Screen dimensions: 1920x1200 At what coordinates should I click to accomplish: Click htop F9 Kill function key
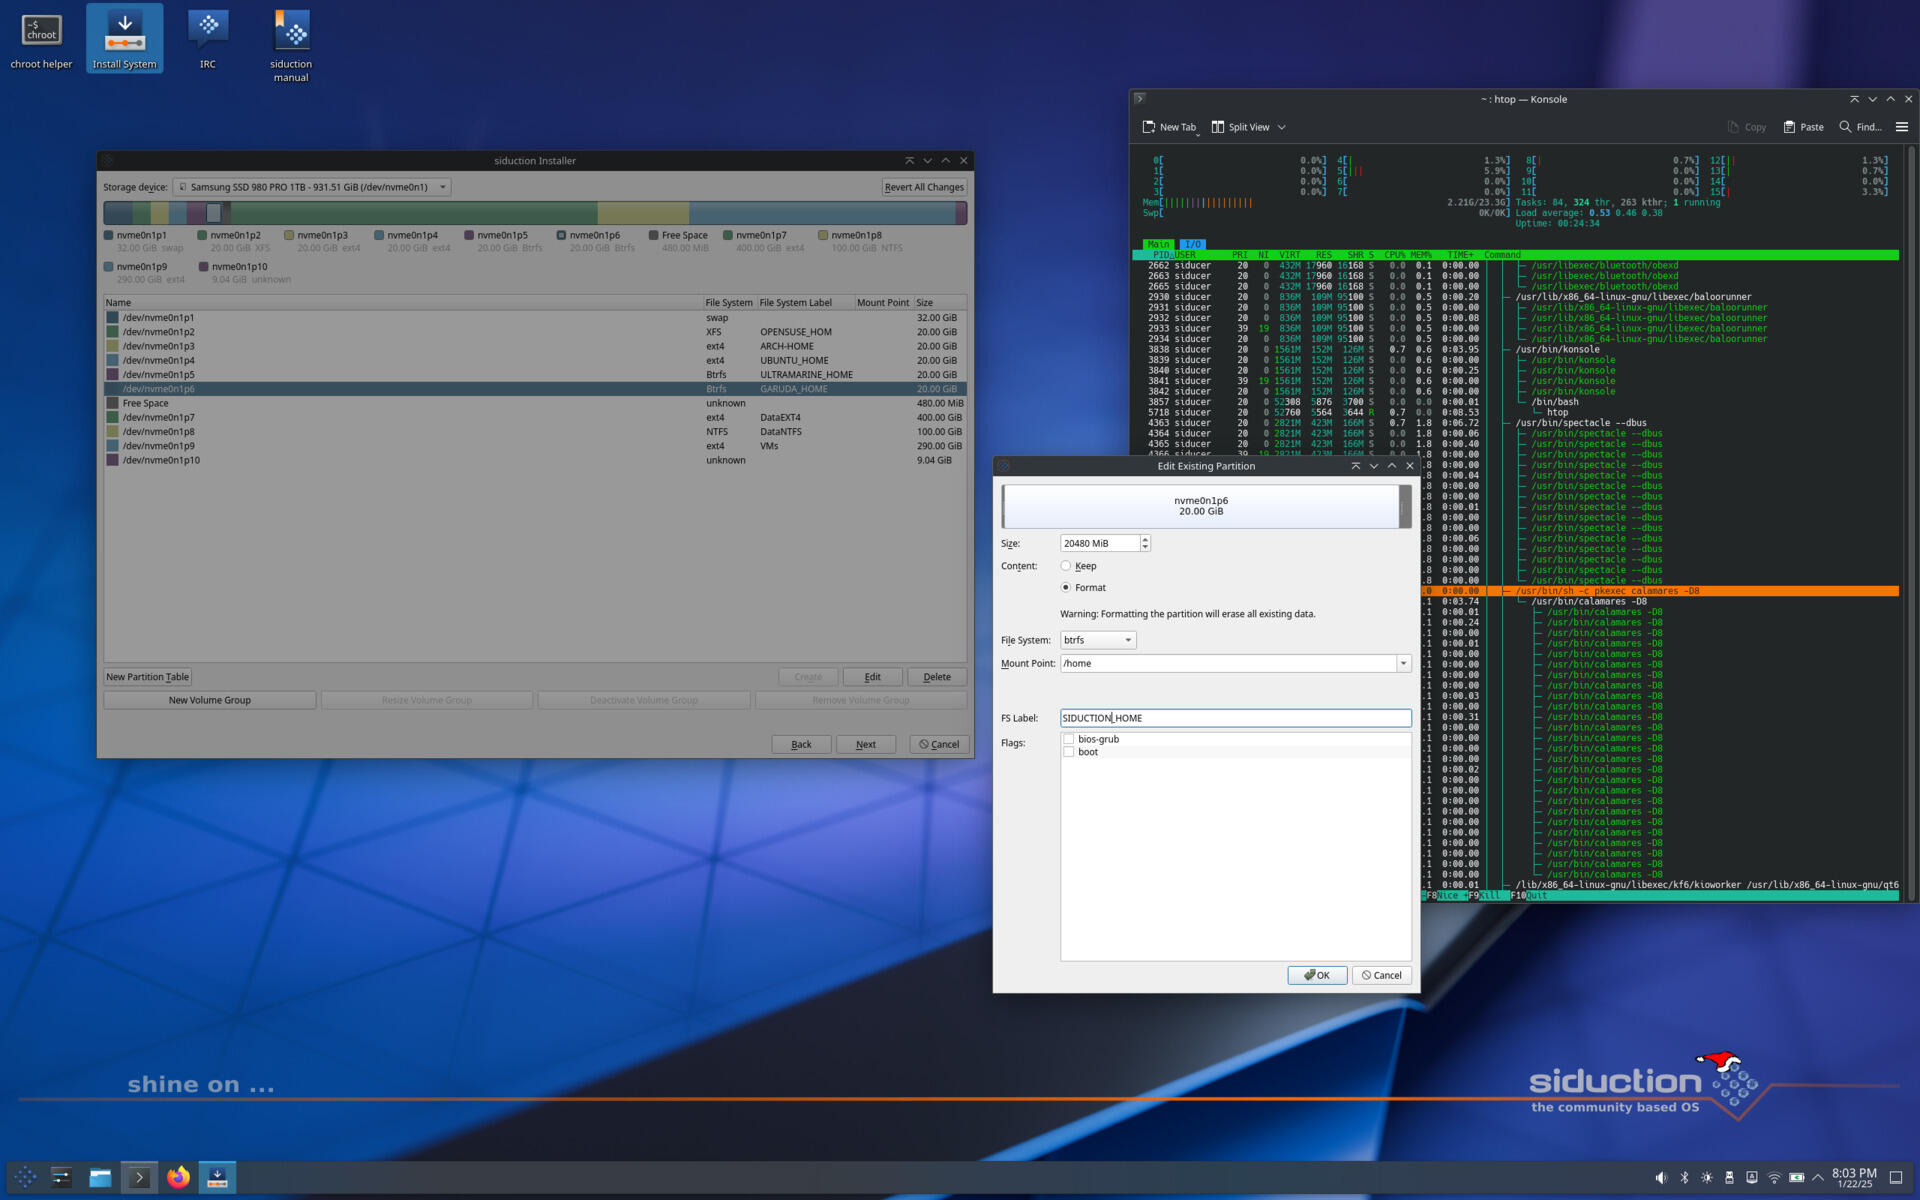[1484, 896]
